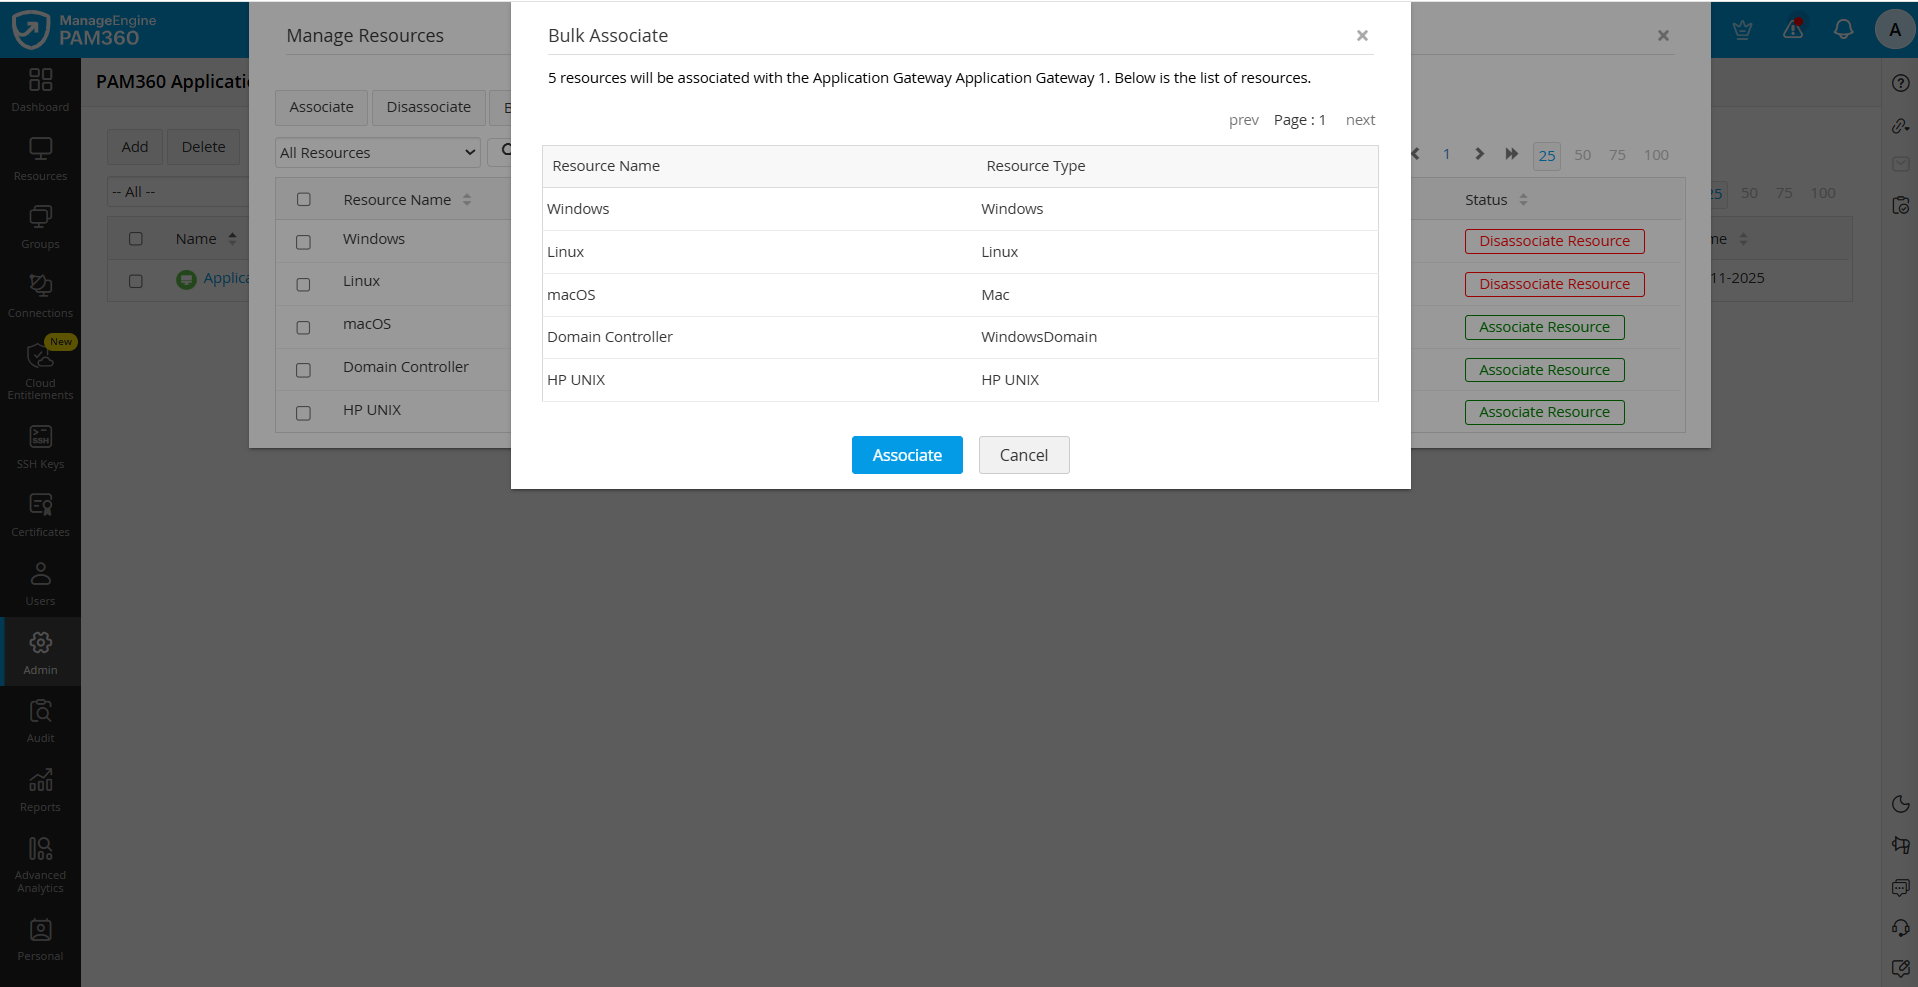
Task: Cancel the Bulk Associate dialog
Action: point(1023,455)
